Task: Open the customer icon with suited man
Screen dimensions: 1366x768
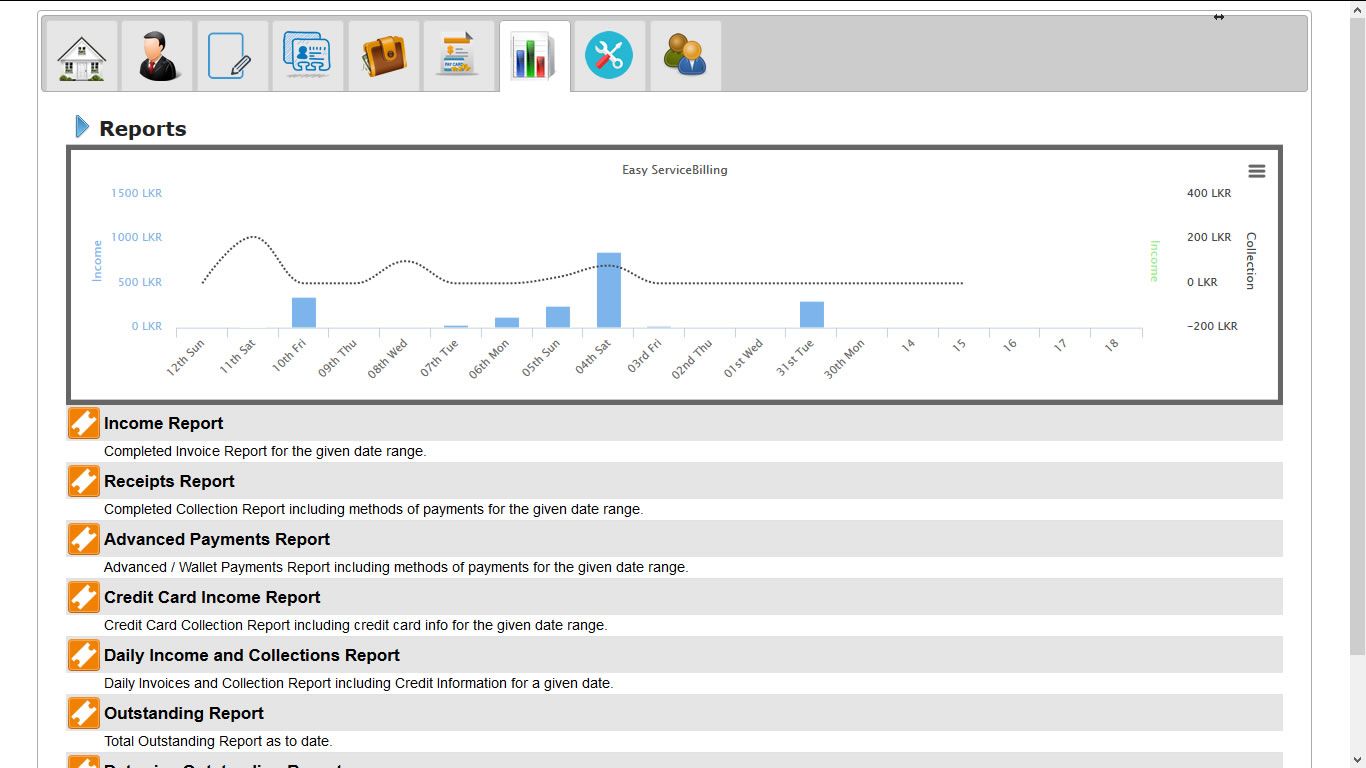Action: point(157,56)
